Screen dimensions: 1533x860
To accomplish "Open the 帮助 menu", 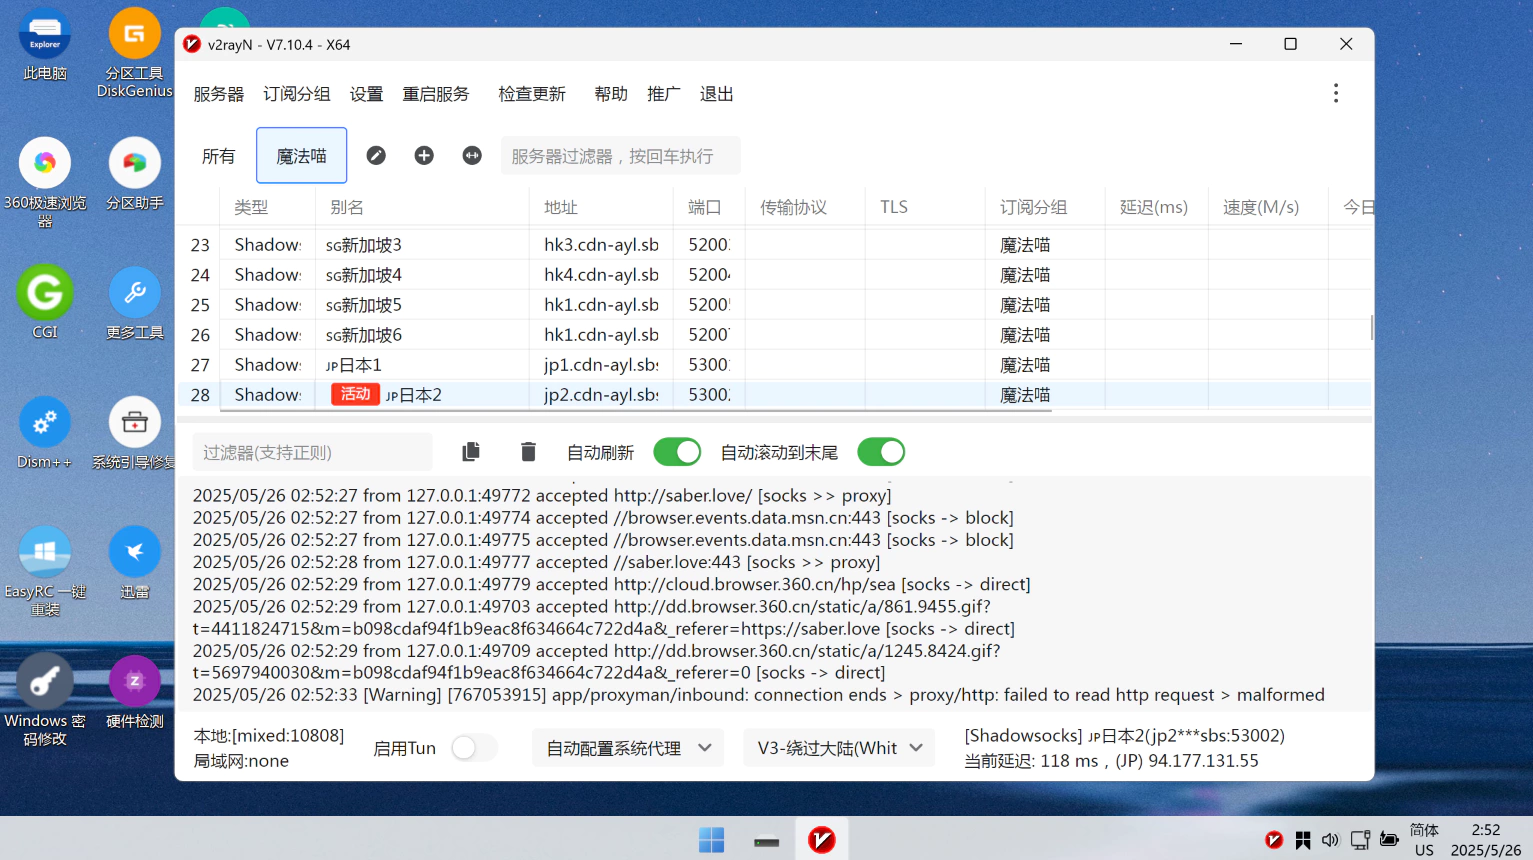I will [x=611, y=94].
